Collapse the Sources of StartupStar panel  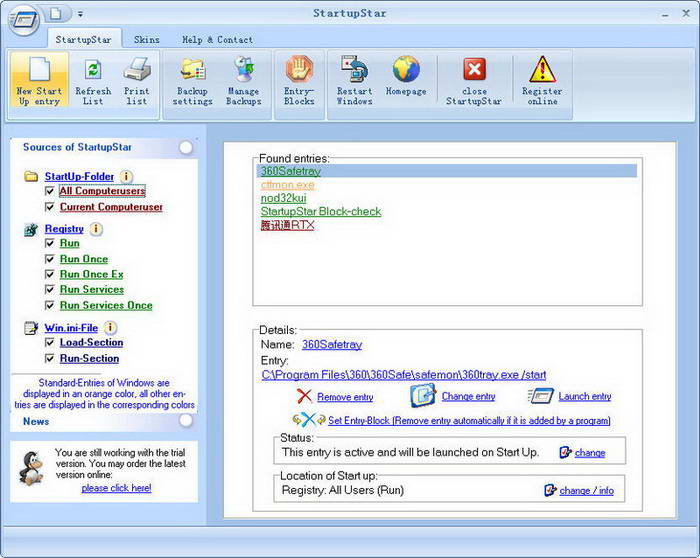(186, 148)
